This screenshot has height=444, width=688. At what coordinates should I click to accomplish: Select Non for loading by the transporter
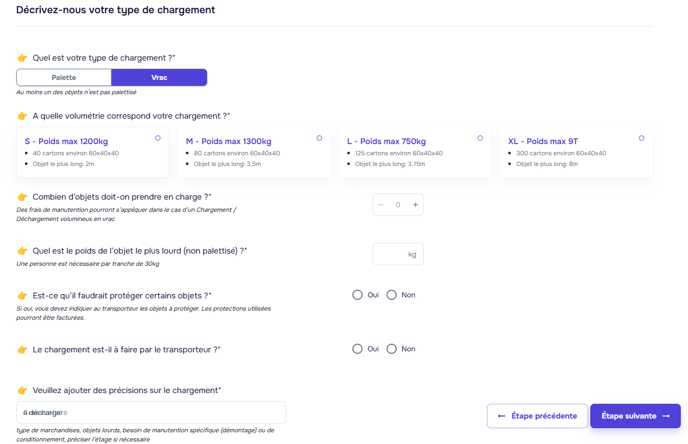coord(392,349)
